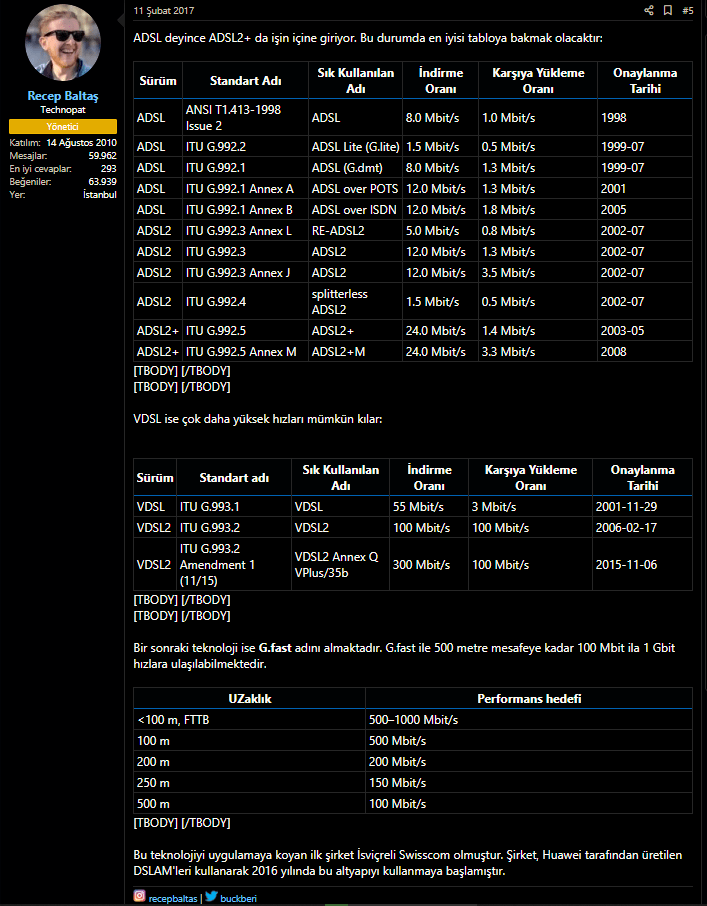
Task: Open buckberi Twitter profile link
Action: (239, 898)
